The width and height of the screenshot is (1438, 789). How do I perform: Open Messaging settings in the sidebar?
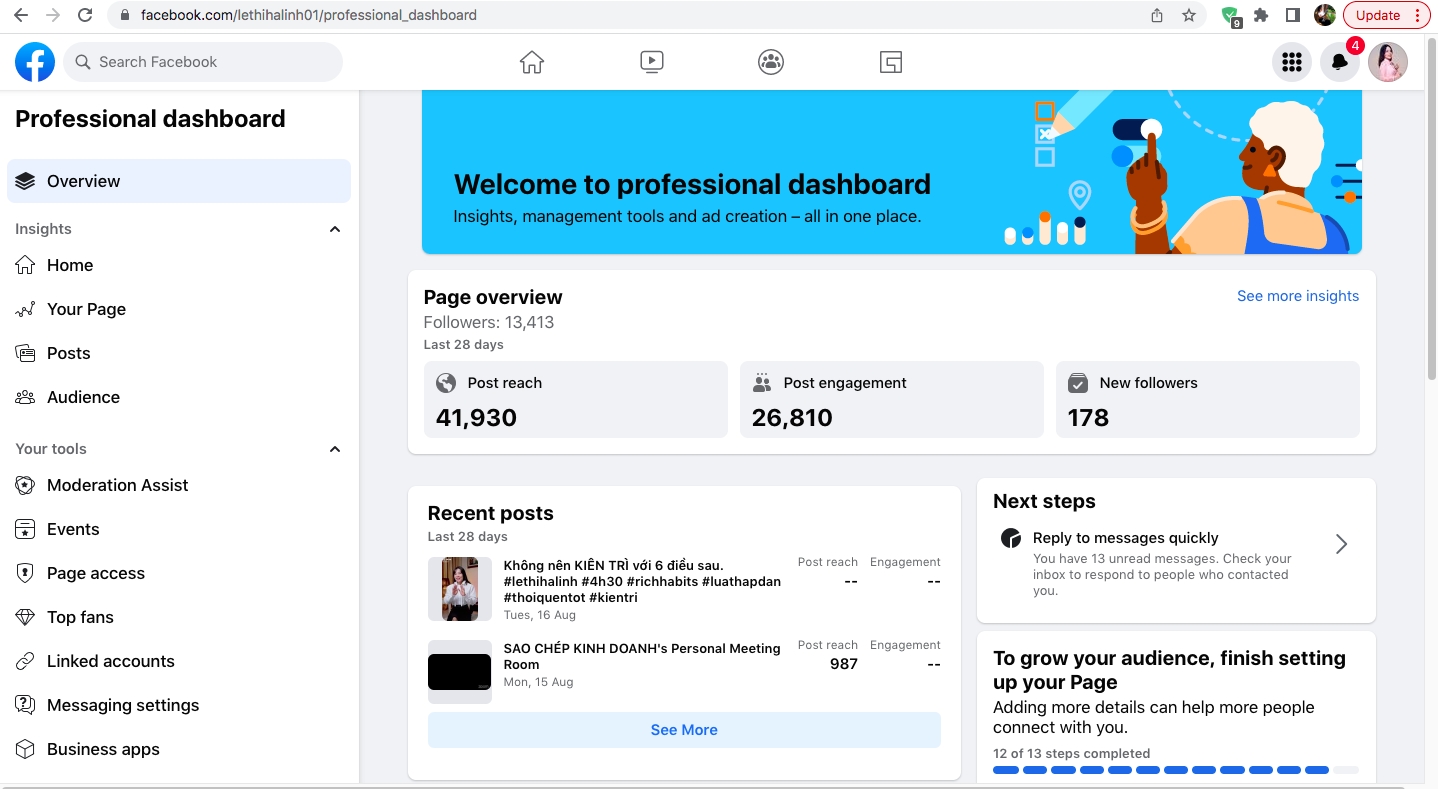[179, 705]
